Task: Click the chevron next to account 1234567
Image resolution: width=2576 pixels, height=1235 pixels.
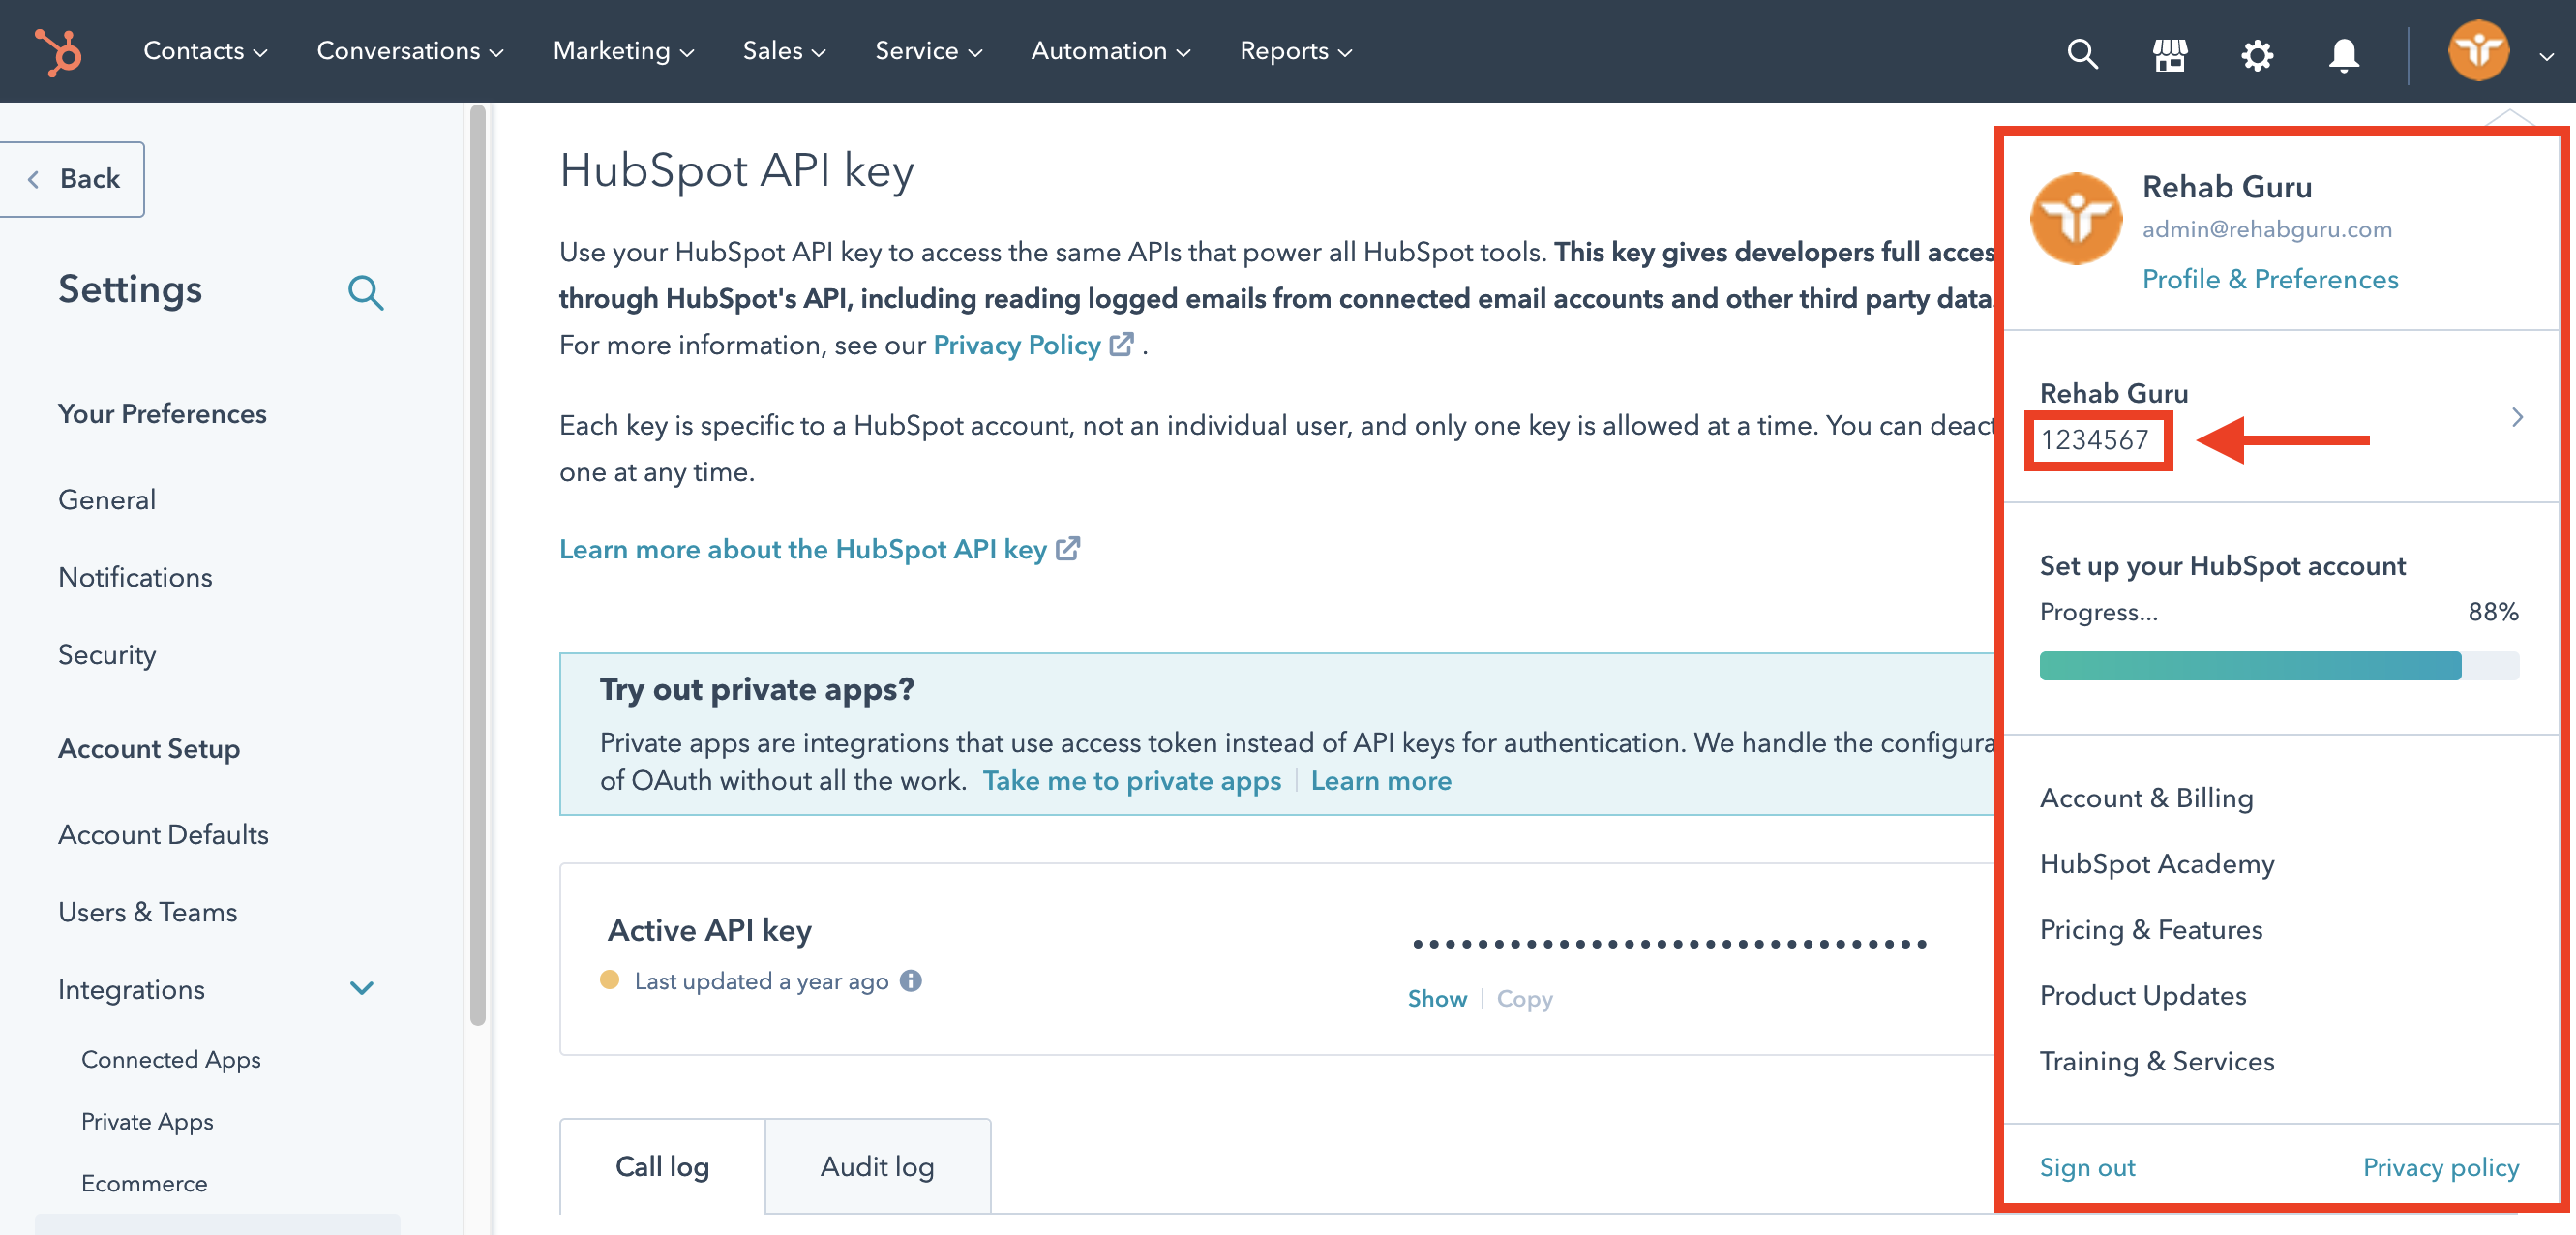Action: click(x=2517, y=417)
